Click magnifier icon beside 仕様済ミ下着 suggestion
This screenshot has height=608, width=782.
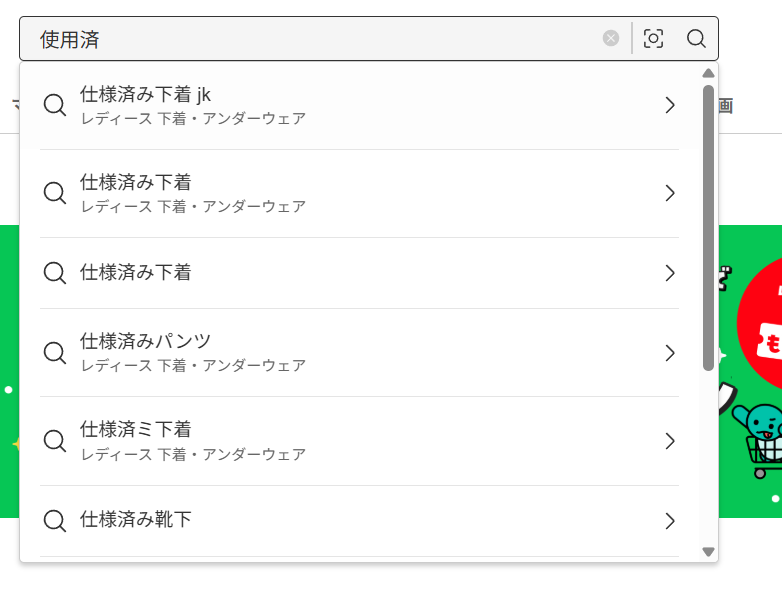click(x=55, y=440)
